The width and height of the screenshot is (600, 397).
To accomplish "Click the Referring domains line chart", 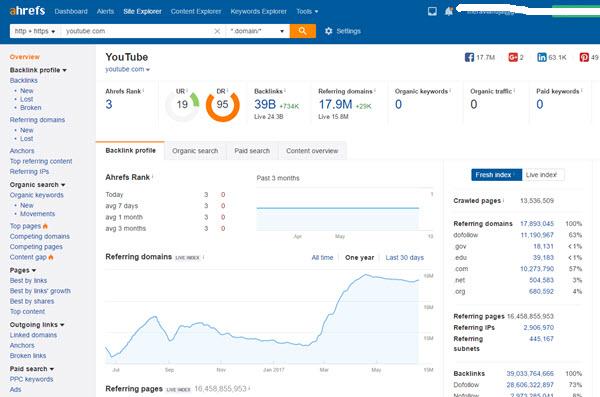I will click(x=262, y=318).
